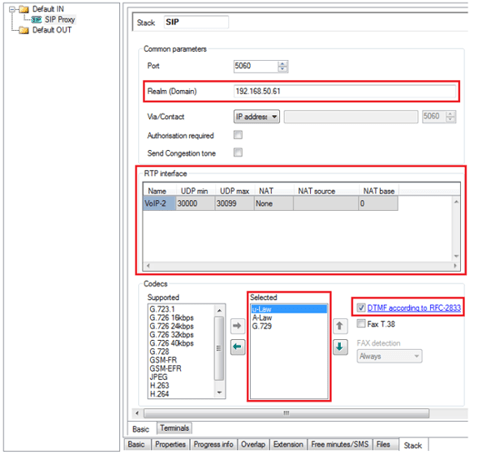Image resolution: width=500 pixels, height=460 pixels.
Task: Select H.263 in Supported codecs
Action: coord(182,386)
